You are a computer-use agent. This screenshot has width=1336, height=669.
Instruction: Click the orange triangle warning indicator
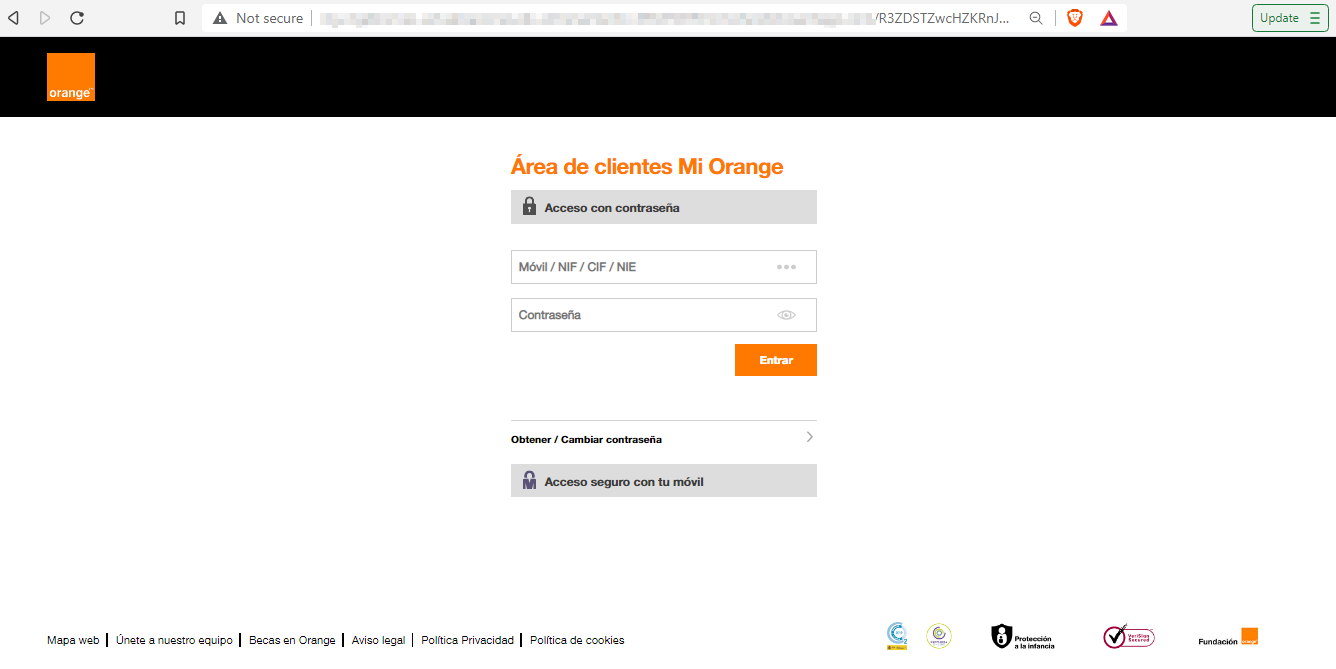coord(1108,17)
